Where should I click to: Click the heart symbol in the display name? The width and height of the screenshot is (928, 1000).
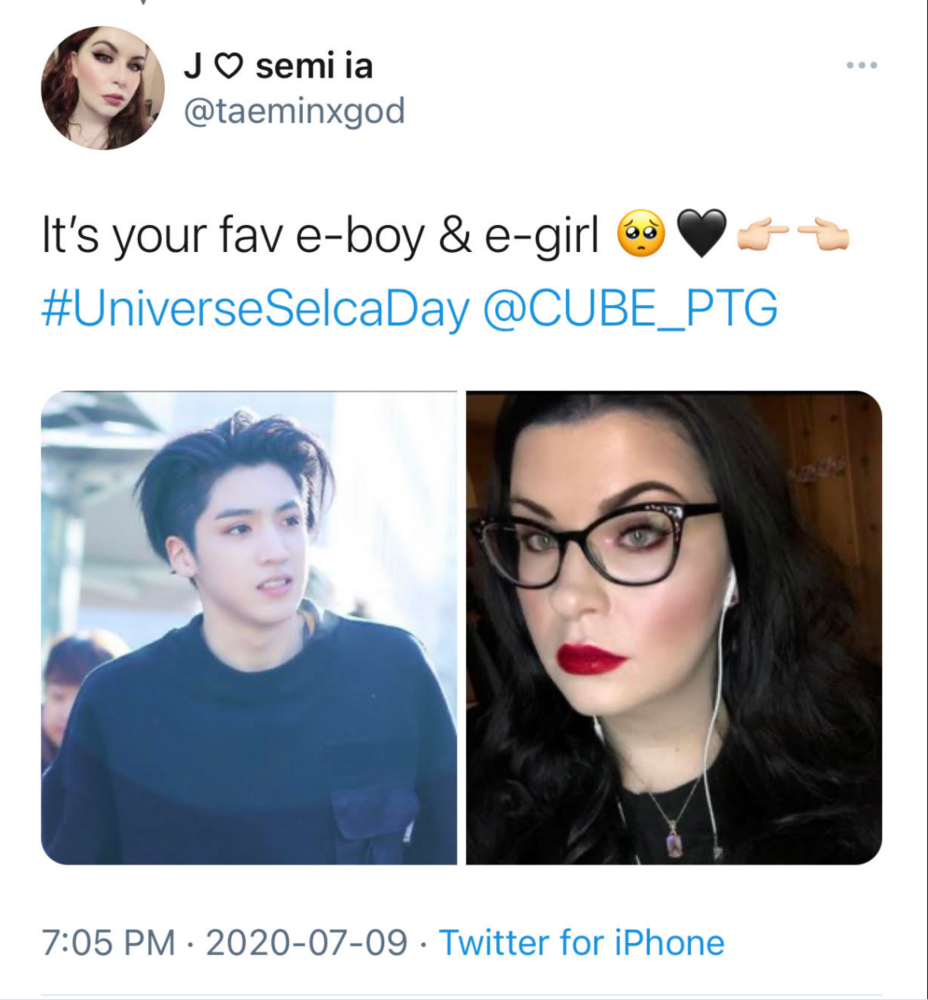pos(228,66)
